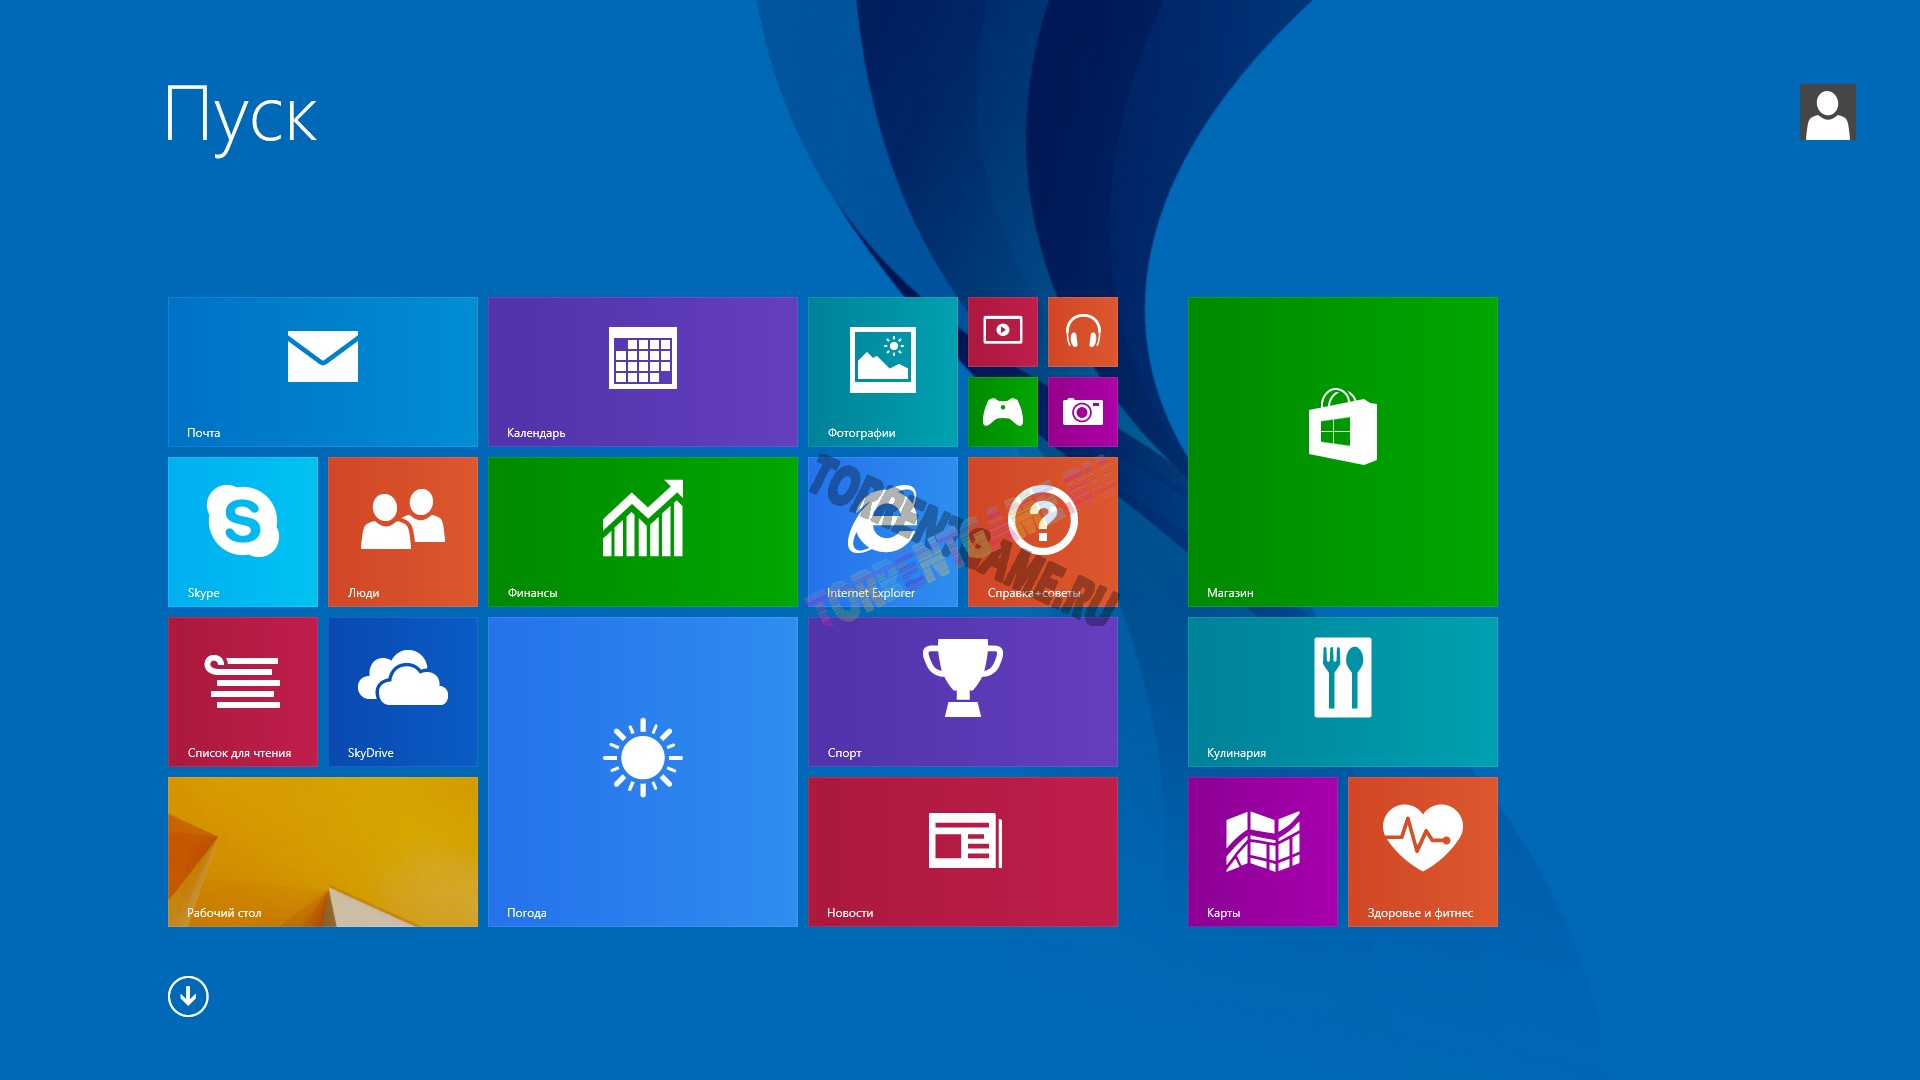
Task: Open the small Camera tile
Action: tap(1082, 411)
